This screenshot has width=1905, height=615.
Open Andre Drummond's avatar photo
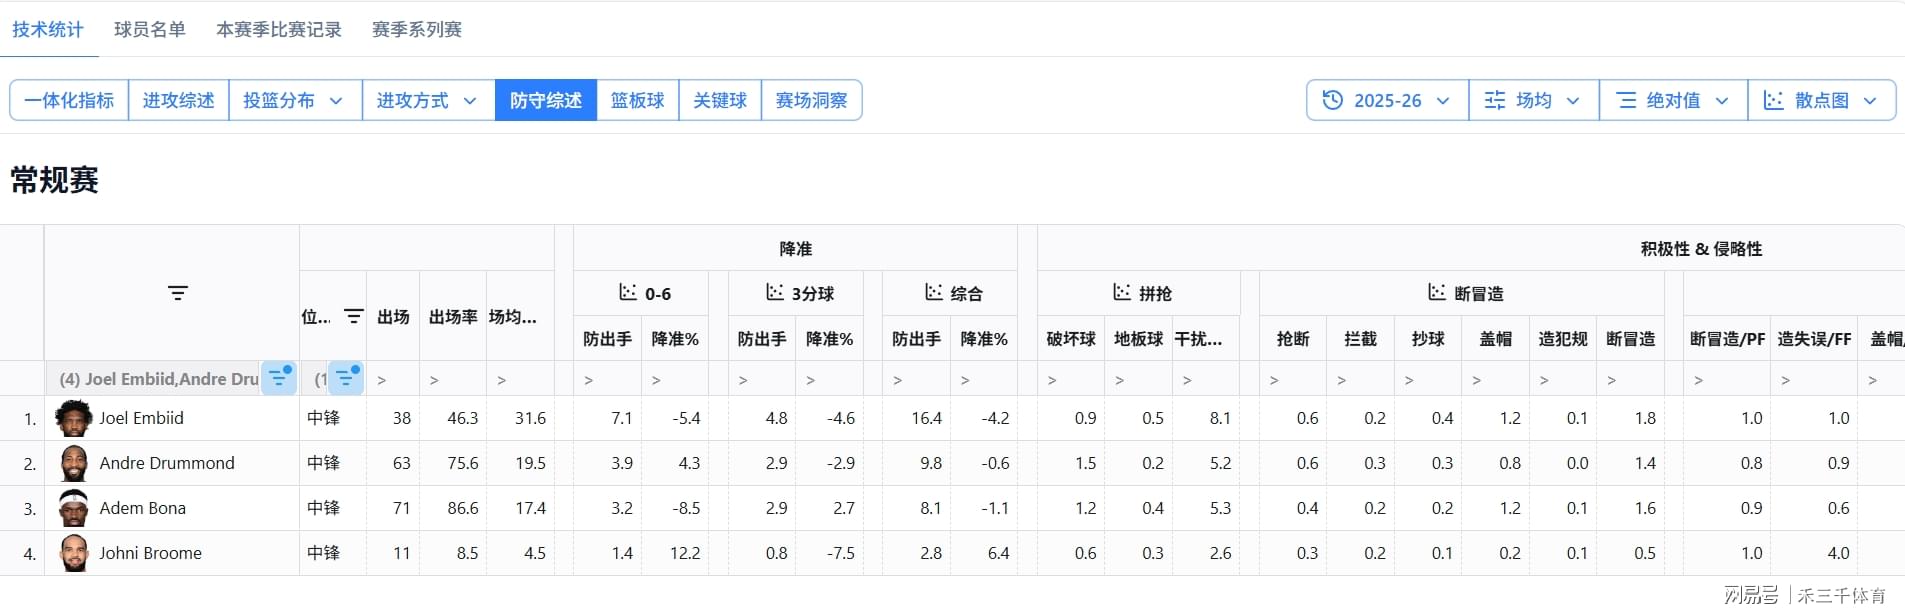[x=73, y=463]
